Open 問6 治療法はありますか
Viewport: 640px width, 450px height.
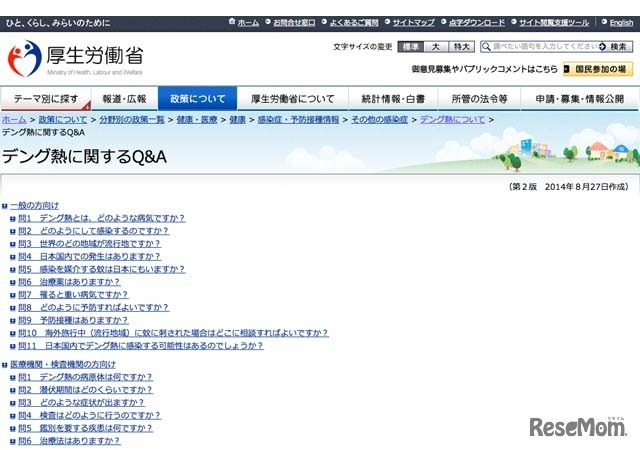[x=69, y=441]
